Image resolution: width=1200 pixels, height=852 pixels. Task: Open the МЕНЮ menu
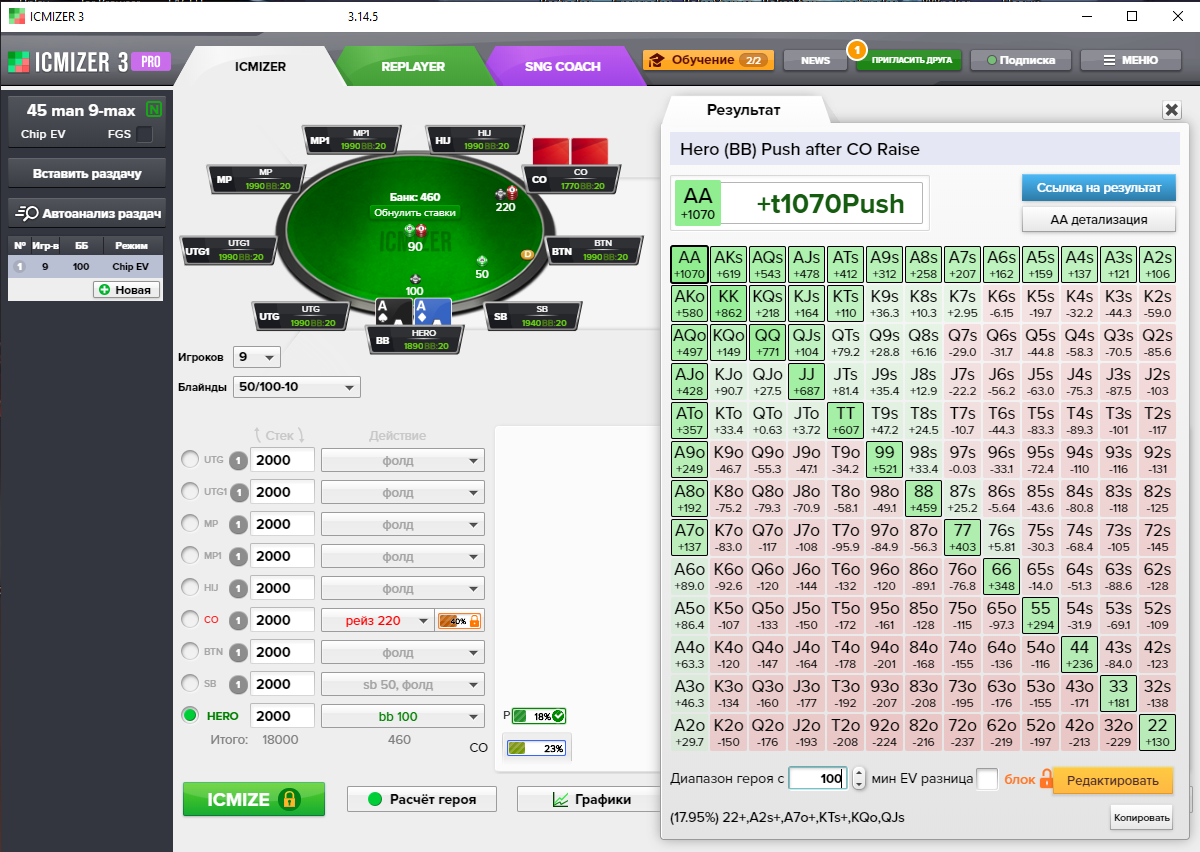[1129, 60]
